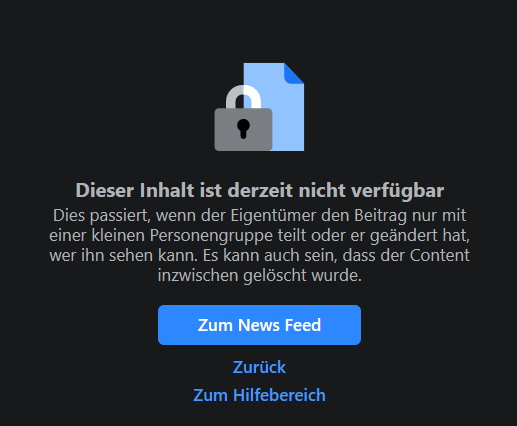Screen dimensions: 517x426
Task: Click the gray padlock icon
Action: pos(243,118)
